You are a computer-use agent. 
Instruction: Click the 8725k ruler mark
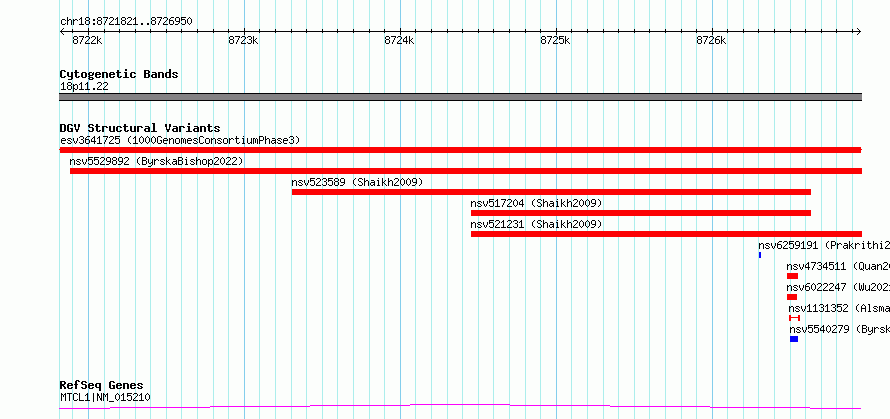tap(555, 40)
